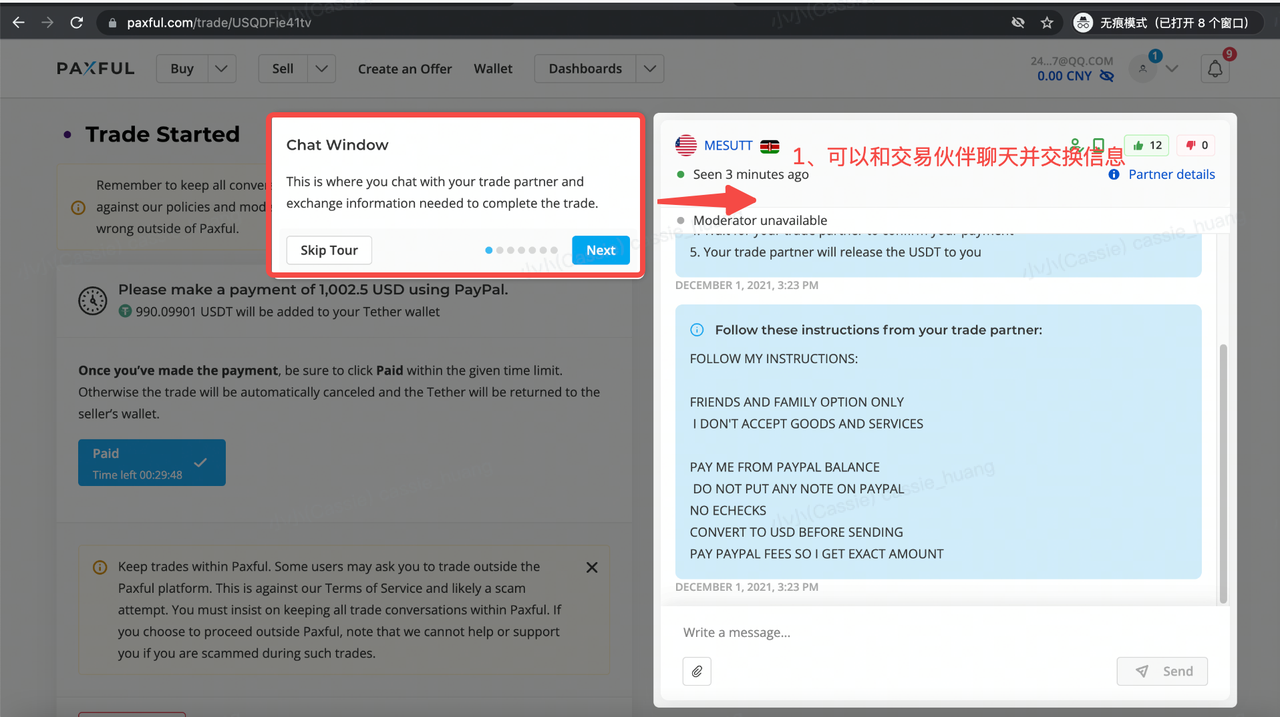Click the Write a message input field

(x=940, y=632)
